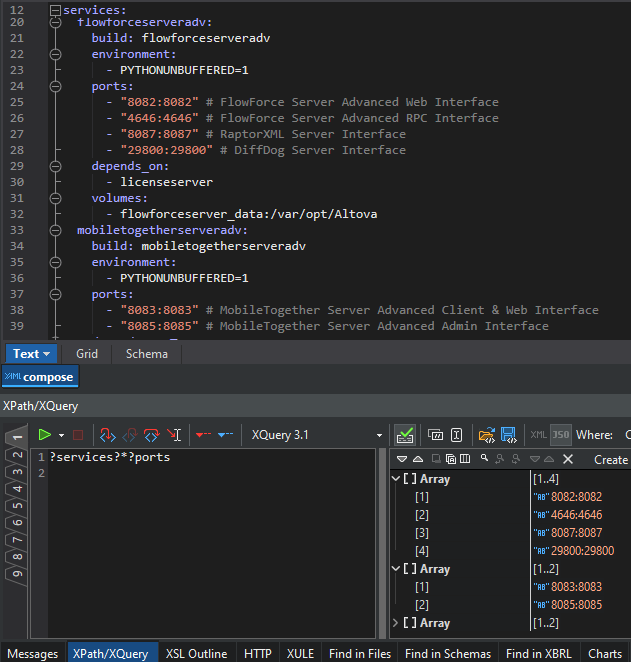This screenshot has height=662, width=631.
Task: Click the step into debugger icon
Action: coord(107,435)
